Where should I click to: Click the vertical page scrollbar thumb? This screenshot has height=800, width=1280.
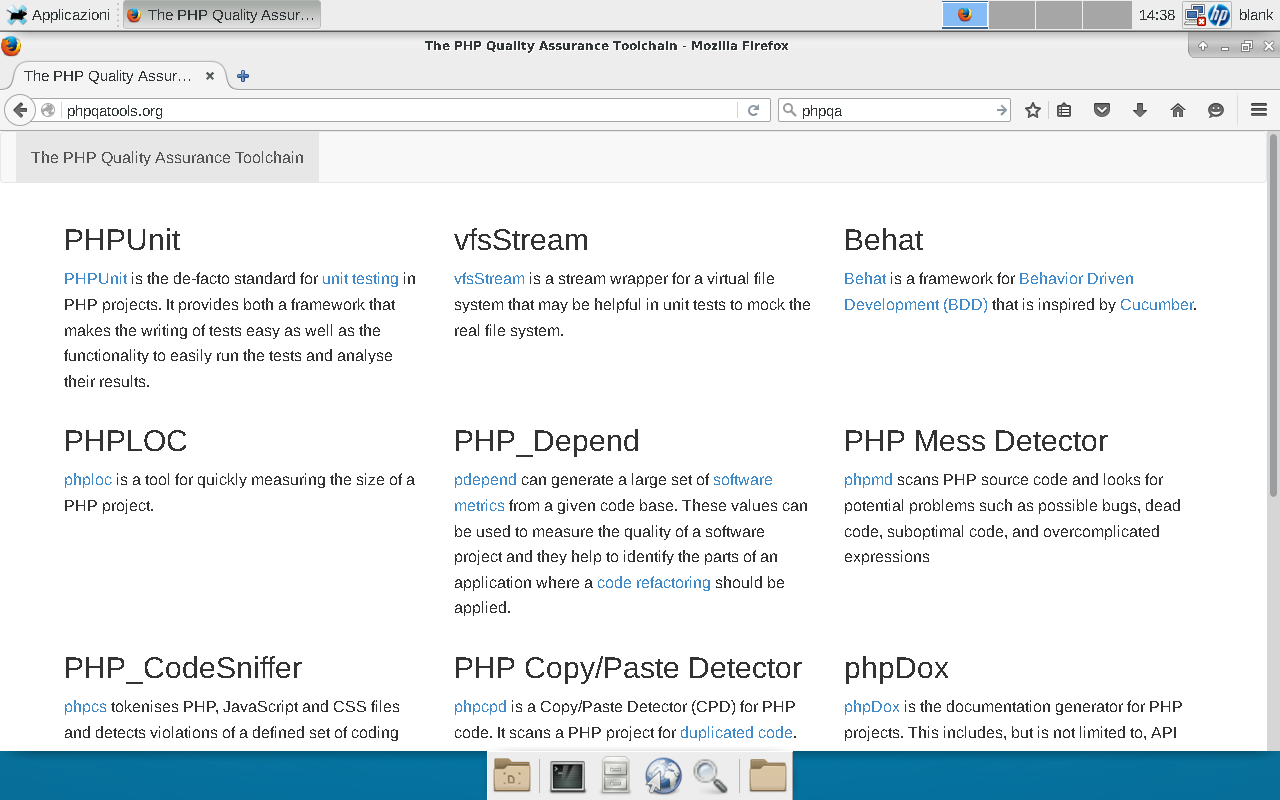[1273, 315]
